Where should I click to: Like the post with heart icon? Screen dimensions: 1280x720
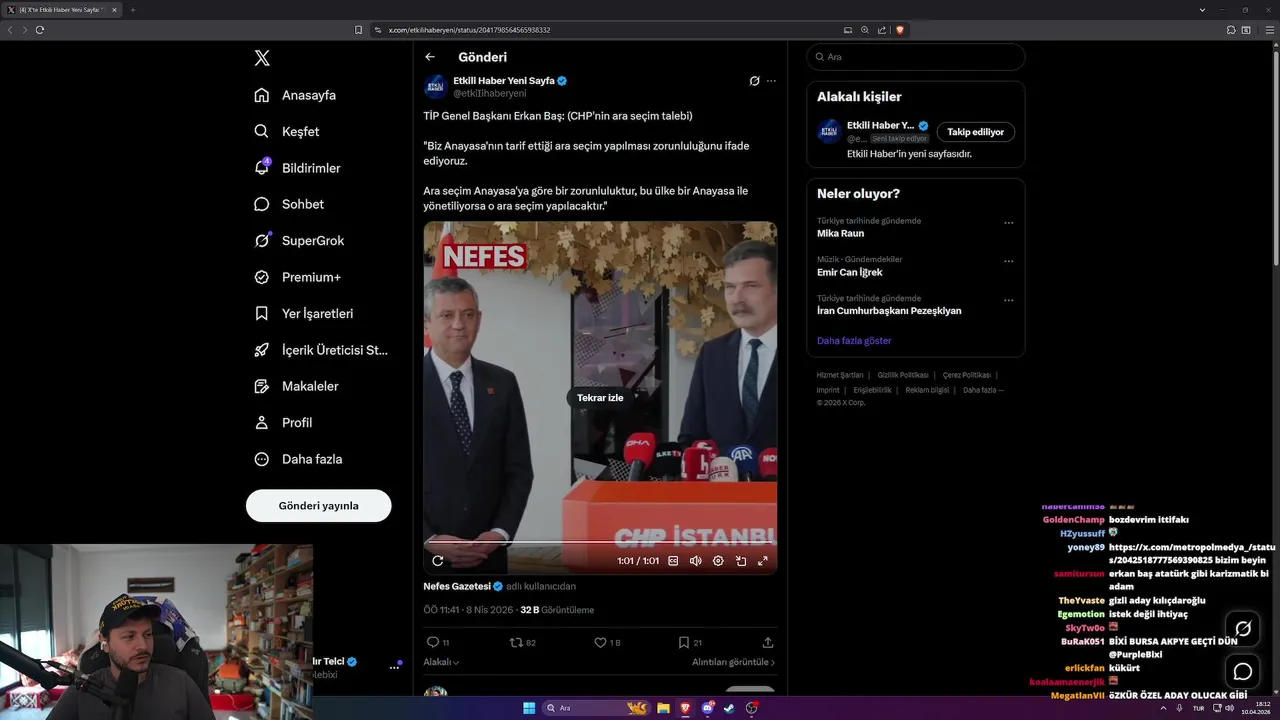pos(600,642)
